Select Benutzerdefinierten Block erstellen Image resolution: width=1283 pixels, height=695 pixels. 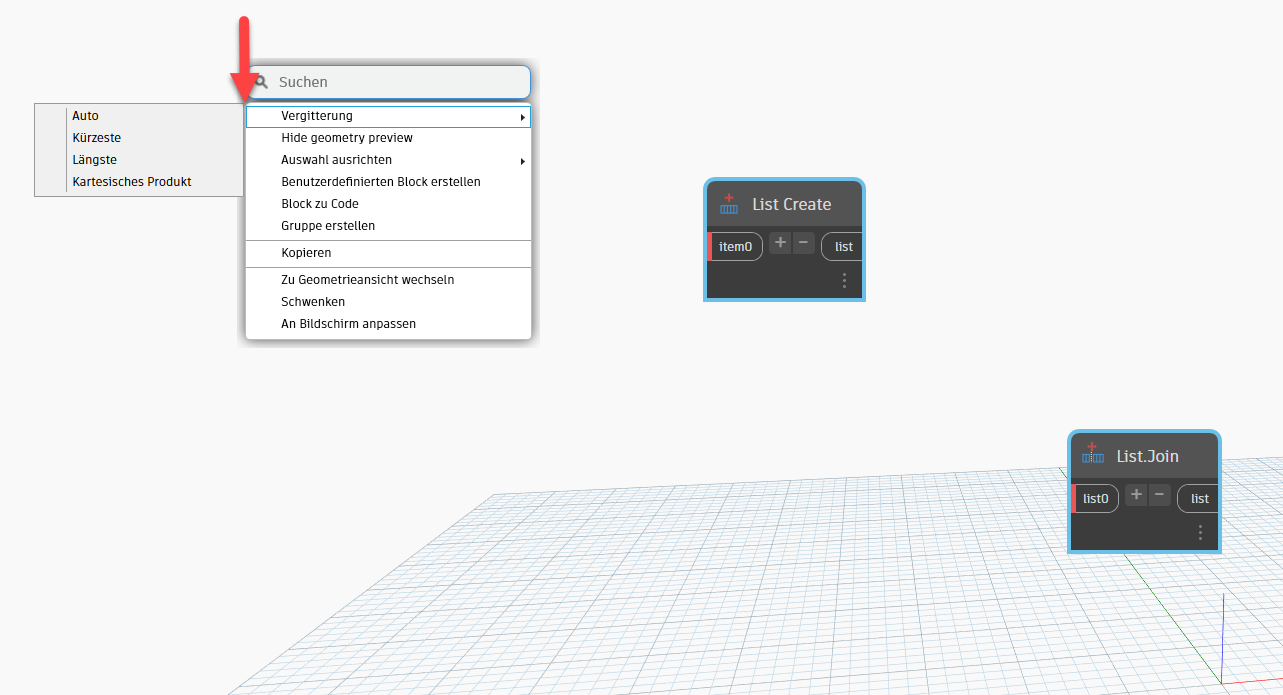[x=388, y=182]
